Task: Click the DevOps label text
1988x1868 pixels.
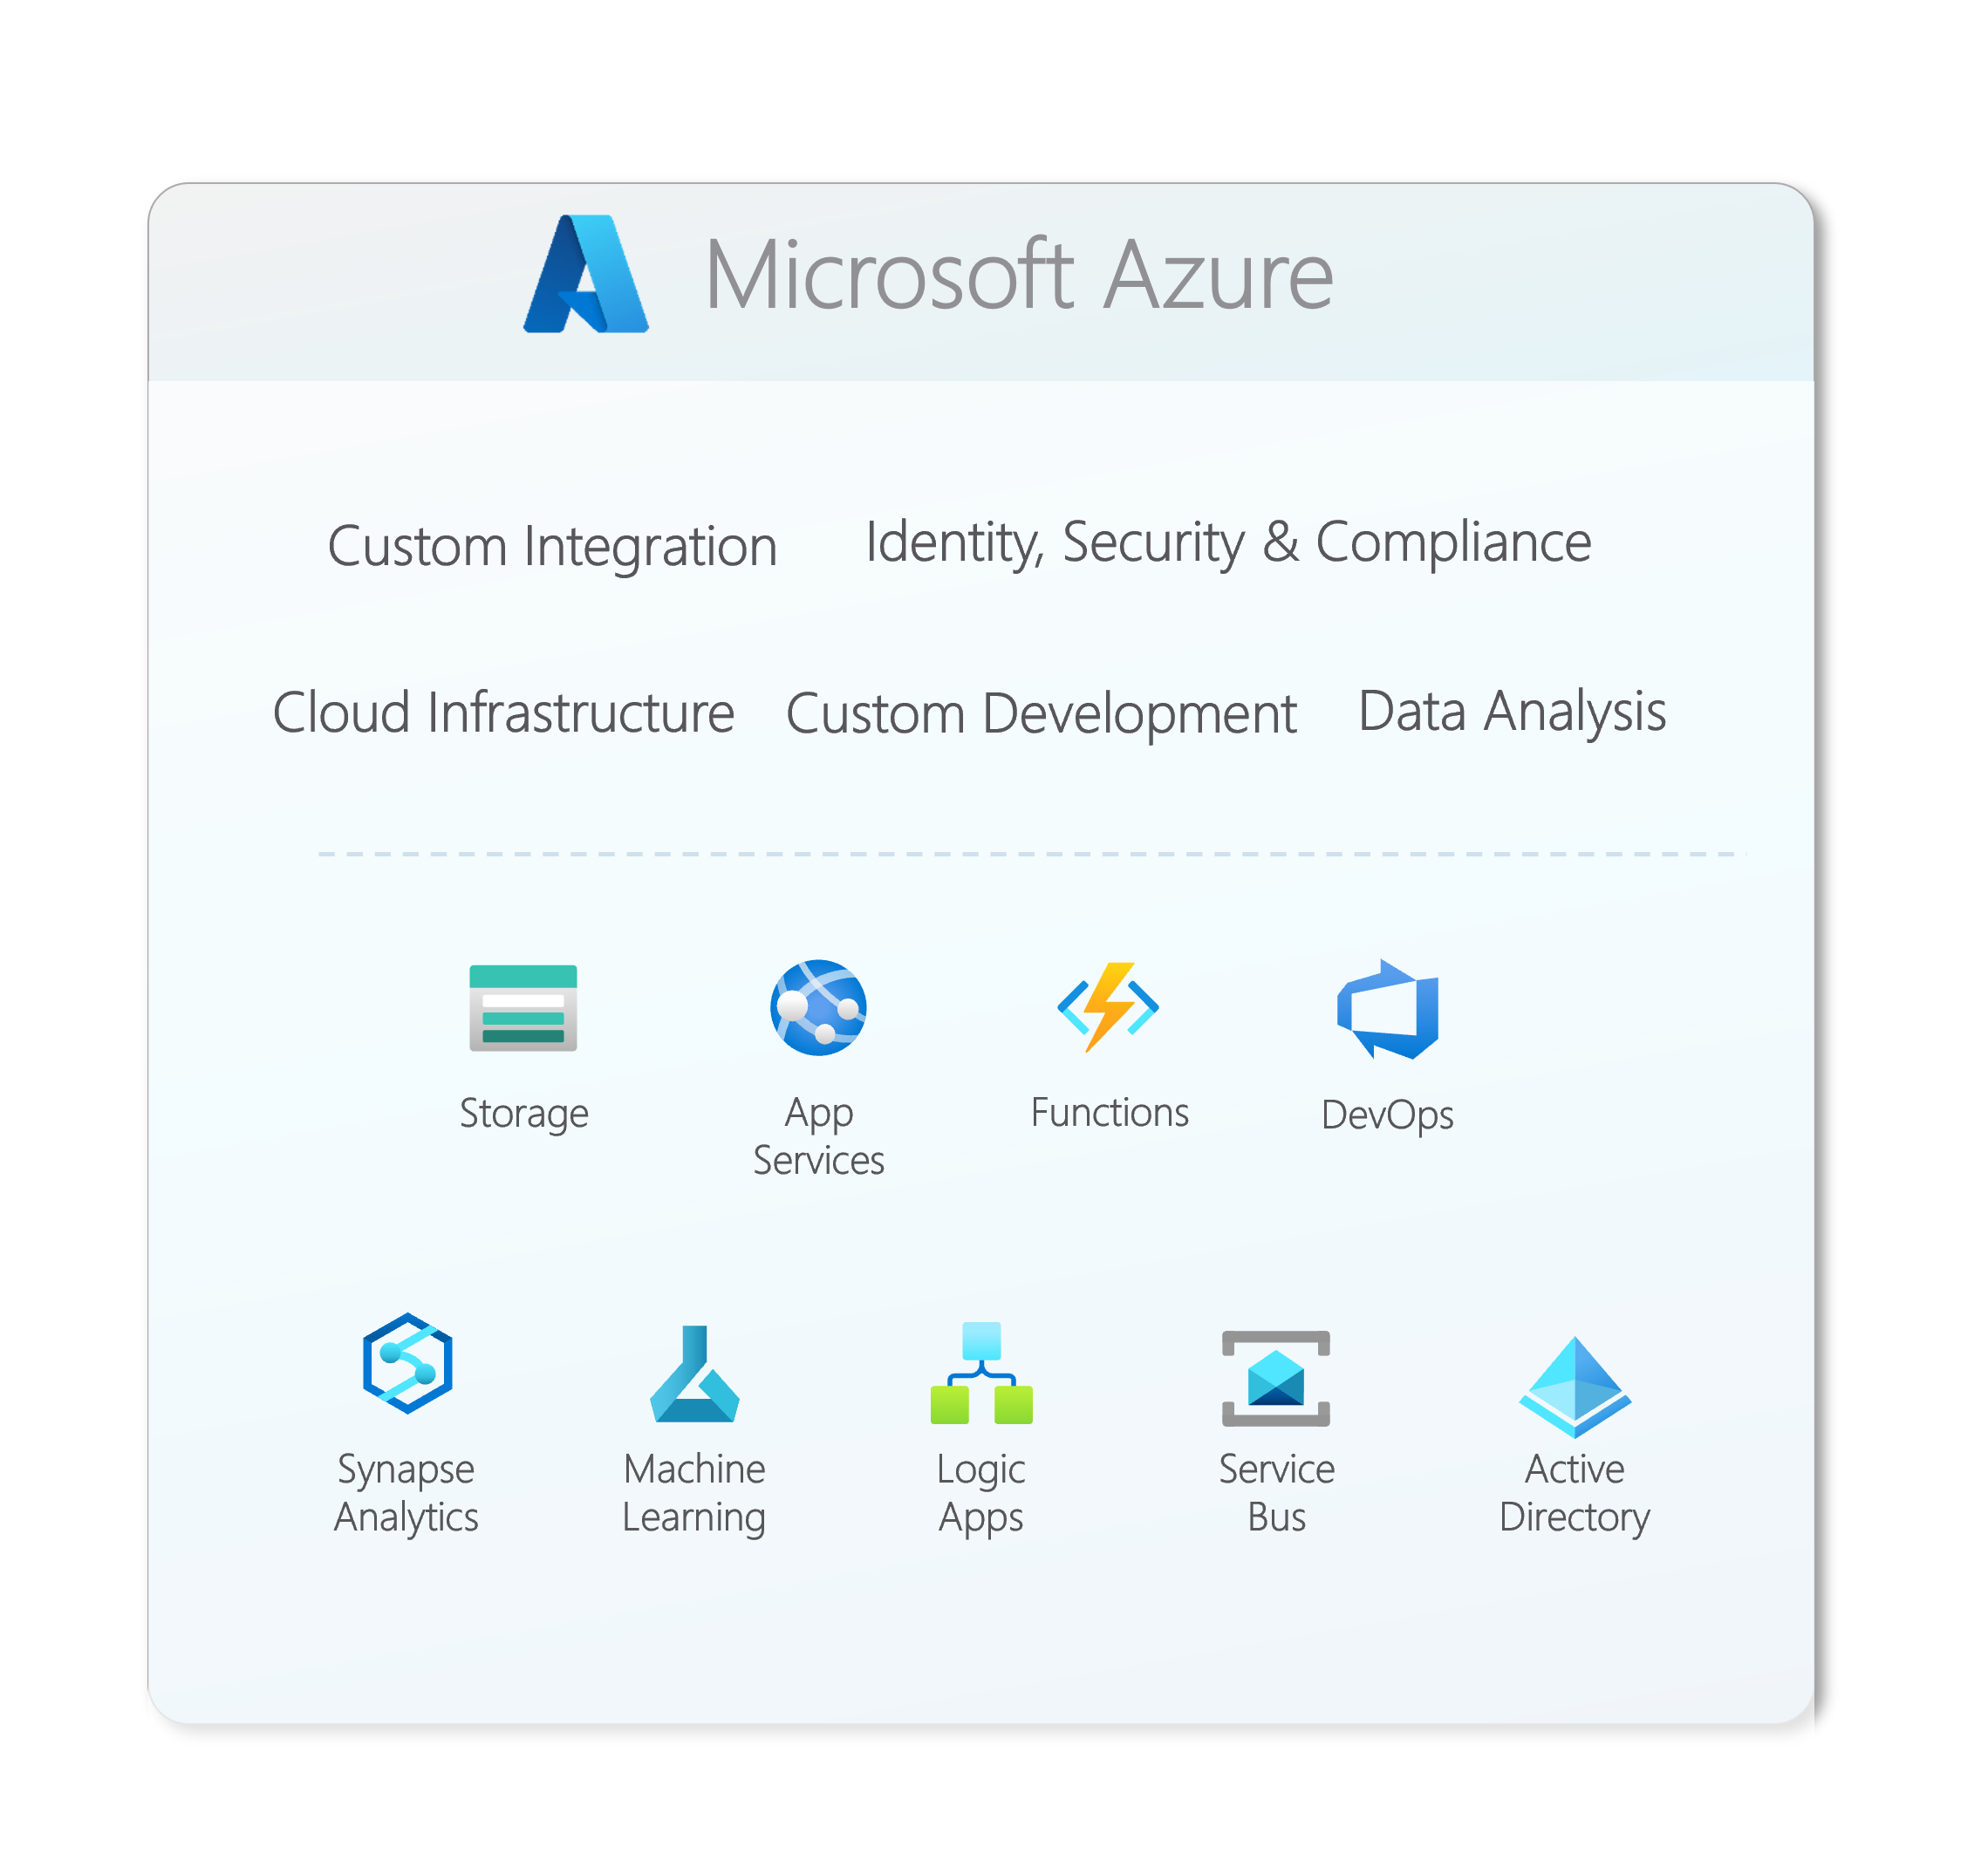Action: click(x=1387, y=1115)
